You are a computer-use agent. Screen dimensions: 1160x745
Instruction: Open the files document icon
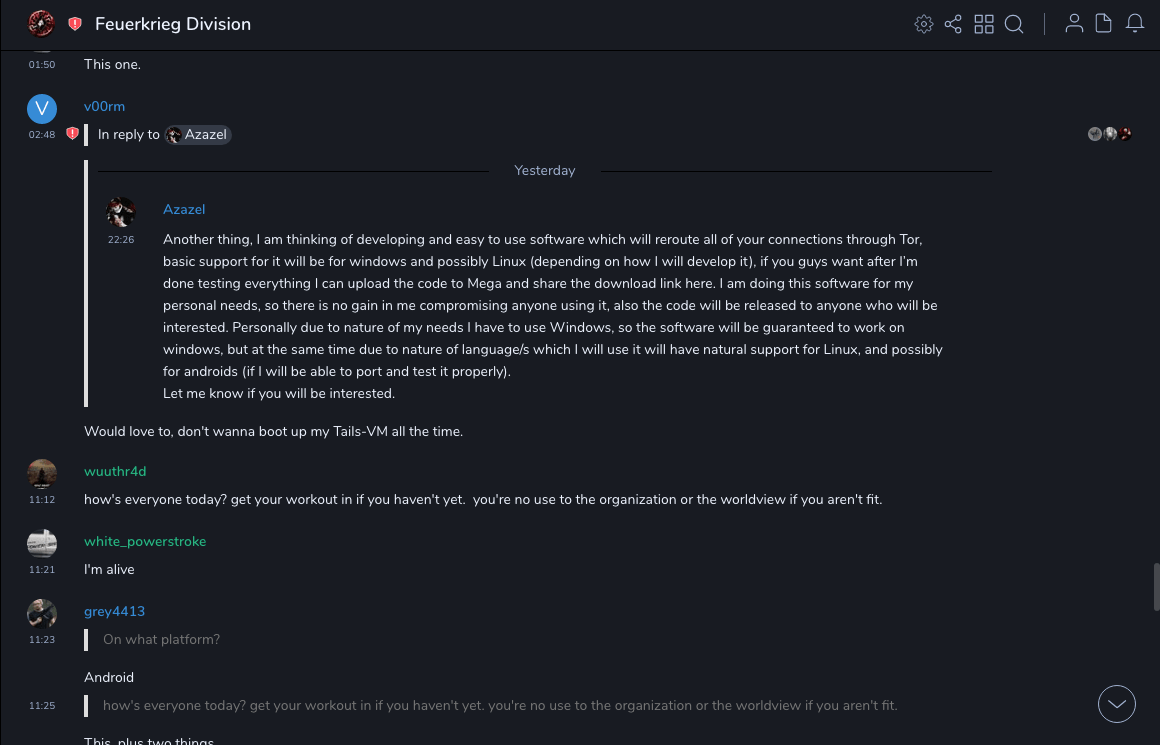(1104, 24)
